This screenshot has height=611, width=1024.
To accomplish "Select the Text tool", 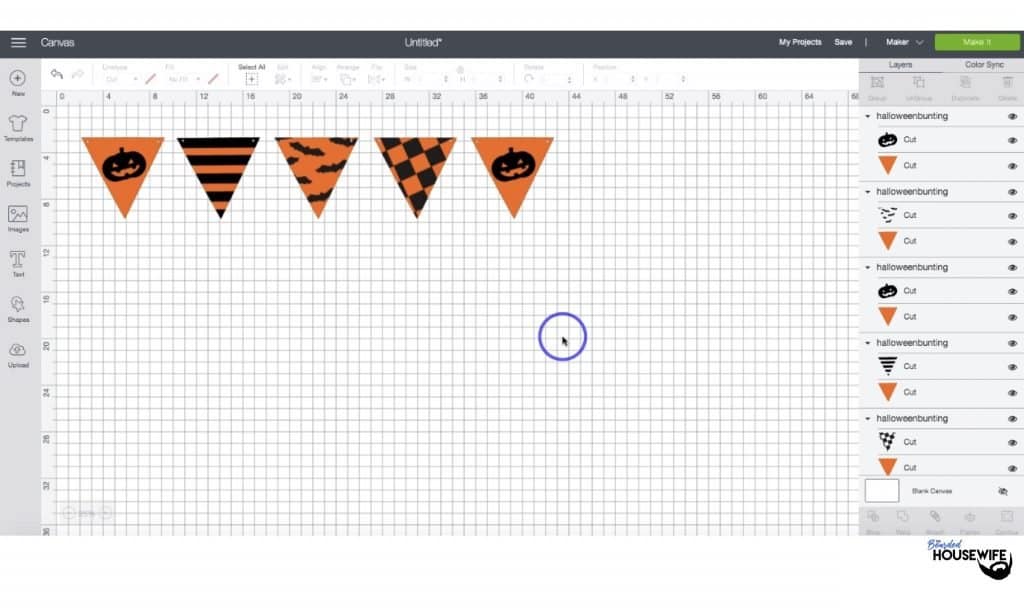I will [18, 260].
